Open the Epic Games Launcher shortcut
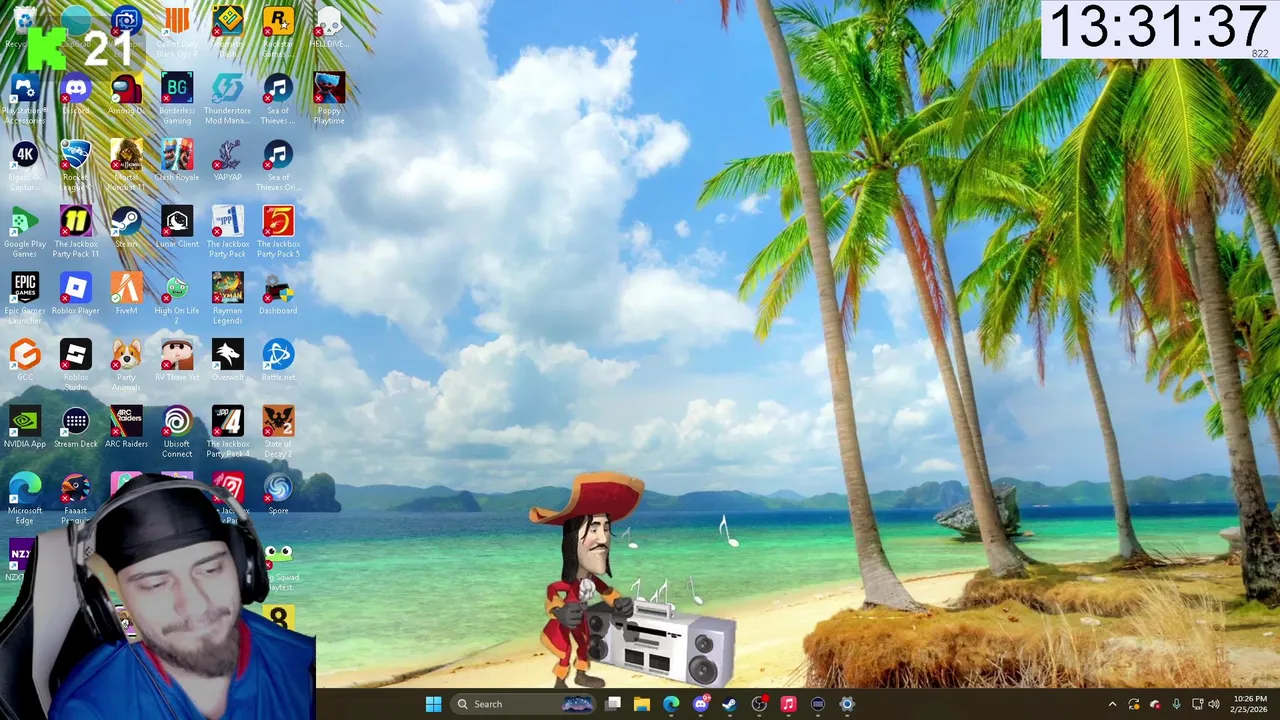The image size is (1280, 720). click(25, 299)
